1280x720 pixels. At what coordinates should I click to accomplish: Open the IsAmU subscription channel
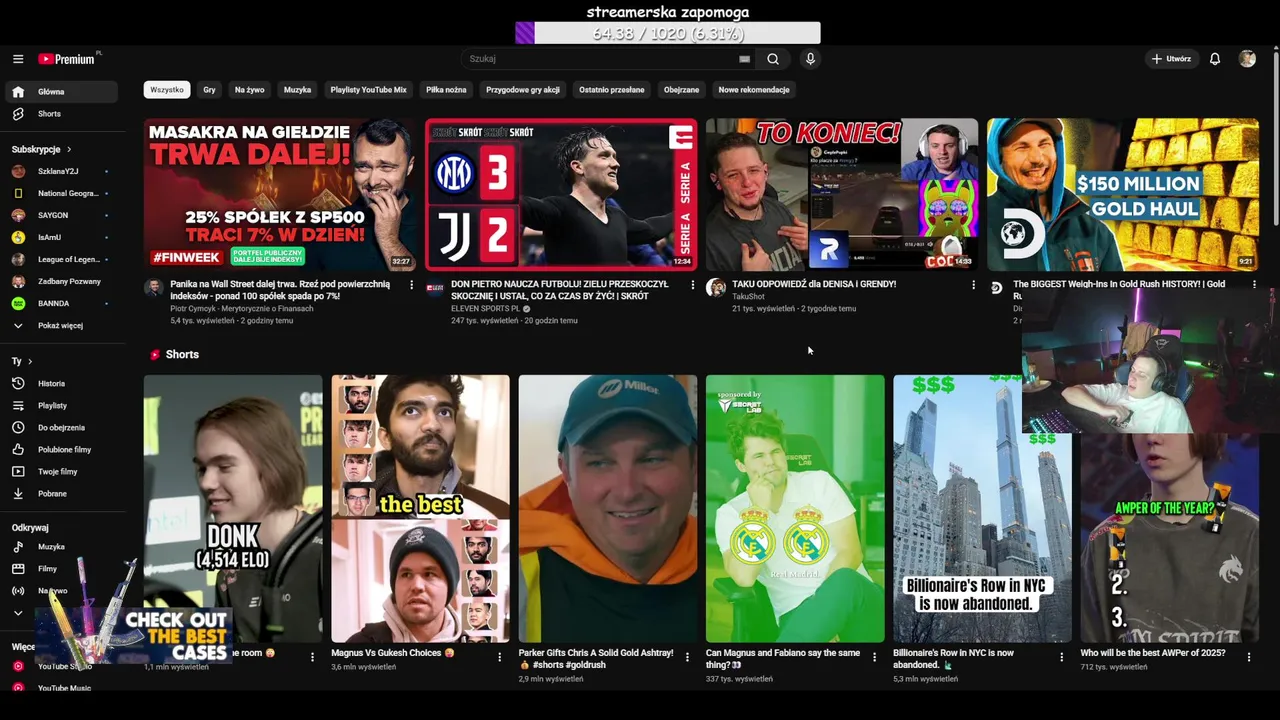60,237
